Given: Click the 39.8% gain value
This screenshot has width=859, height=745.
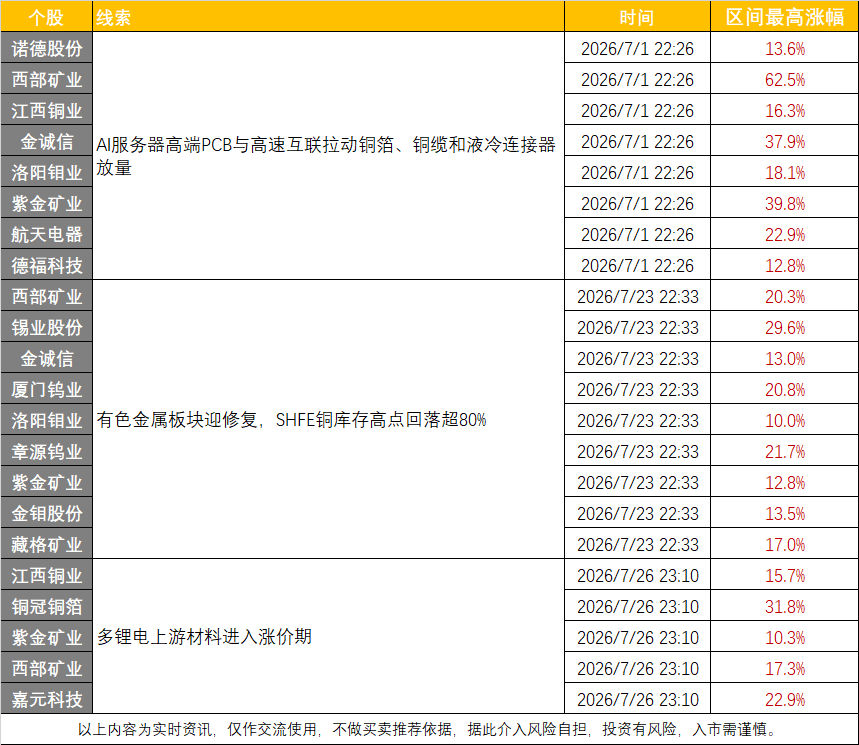Looking at the screenshot, I should tap(784, 204).
